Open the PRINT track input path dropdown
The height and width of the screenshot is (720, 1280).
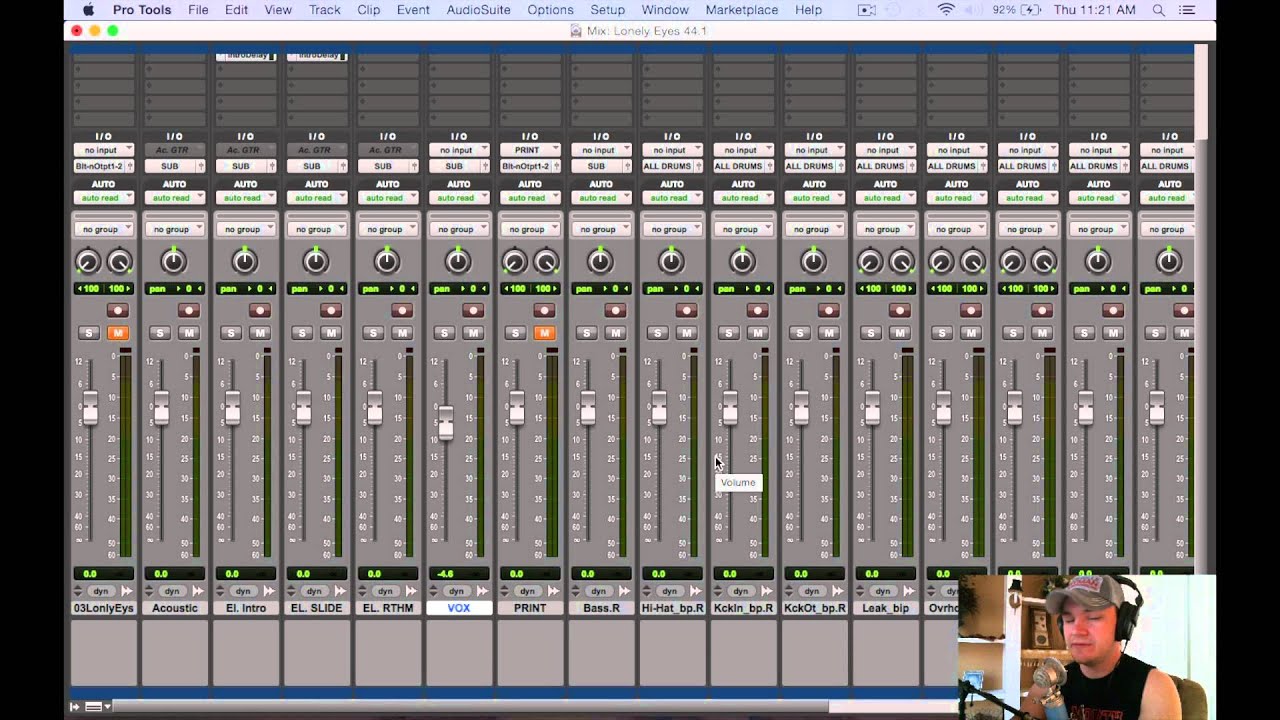(x=529, y=151)
